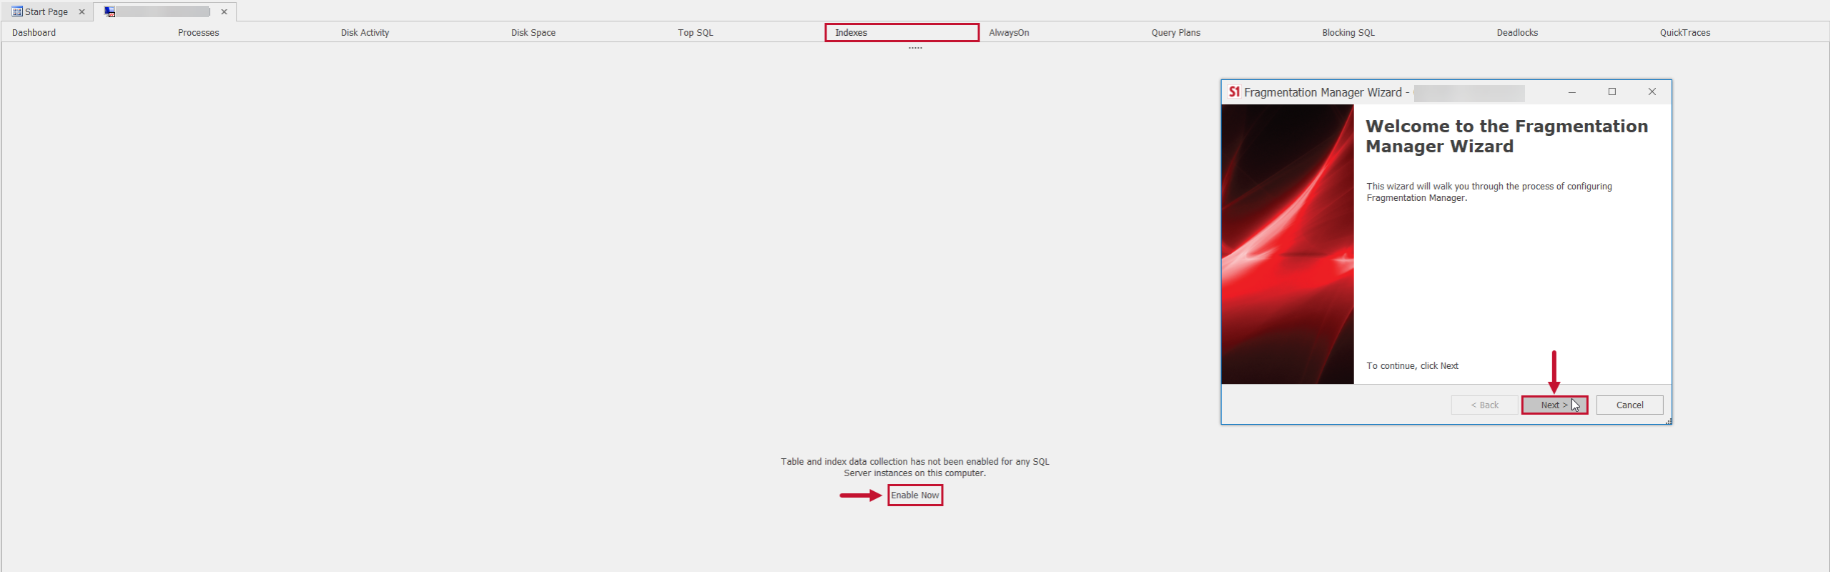
Task: Click the wizard description paragraph text
Action: tap(1489, 192)
